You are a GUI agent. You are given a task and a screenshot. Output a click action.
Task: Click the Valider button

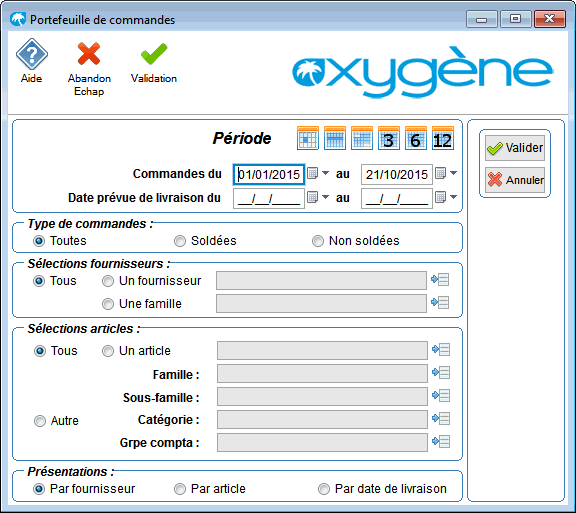click(x=515, y=148)
